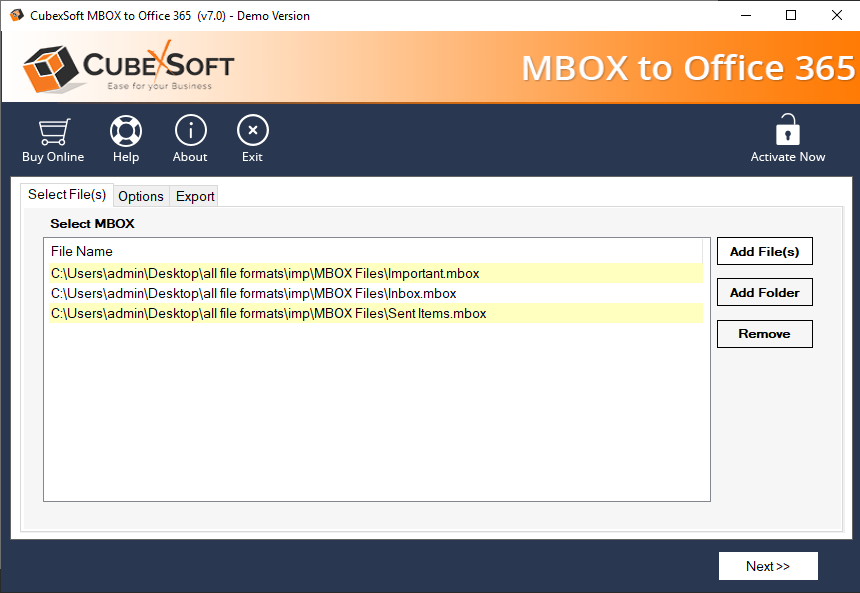Highlight the Sent Items.mbox row

pyautogui.click(x=268, y=313)
